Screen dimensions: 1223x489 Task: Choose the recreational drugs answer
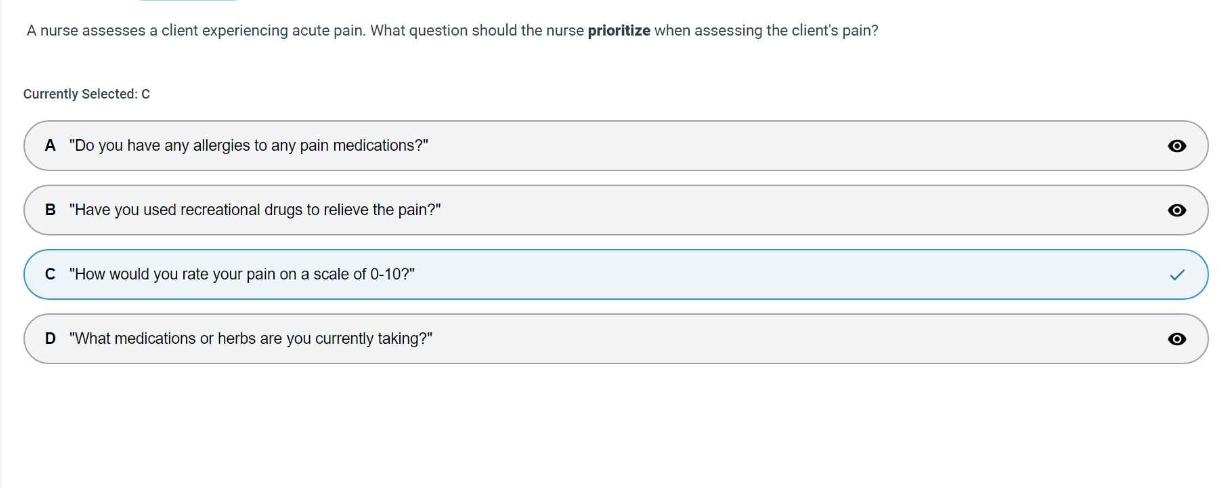255,210
